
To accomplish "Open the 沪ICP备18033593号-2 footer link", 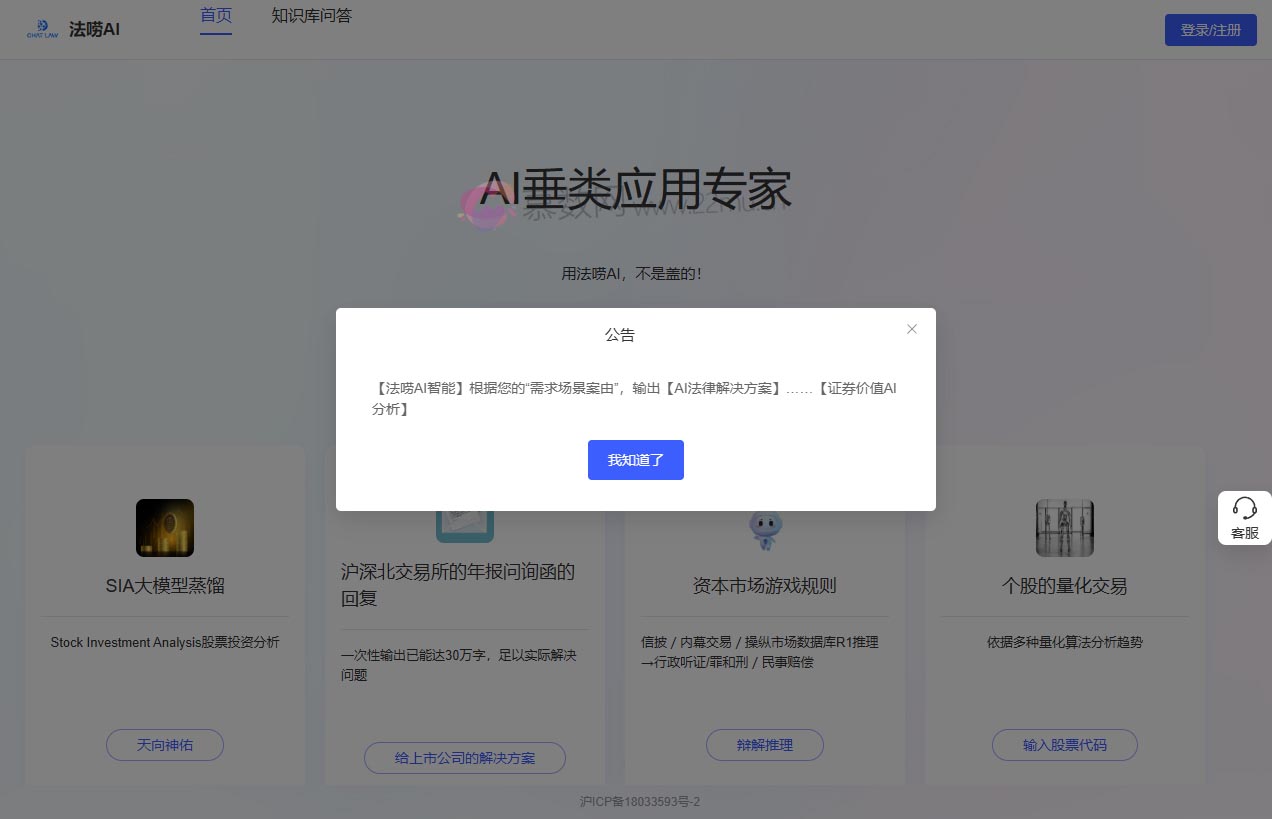I will (x=637, y=801).
